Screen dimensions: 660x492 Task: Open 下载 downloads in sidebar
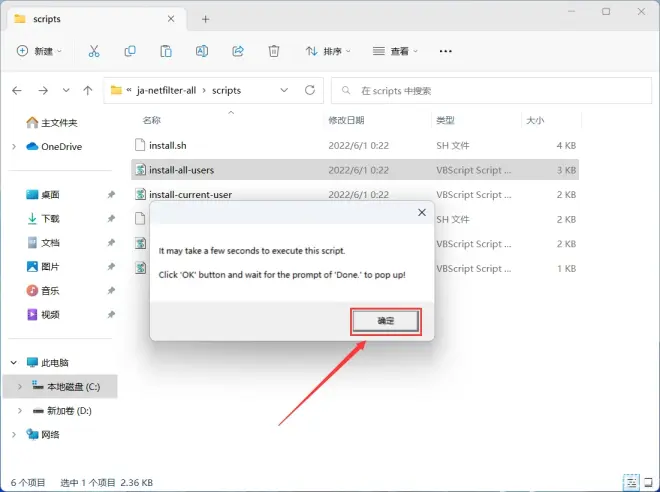(43, 218)
